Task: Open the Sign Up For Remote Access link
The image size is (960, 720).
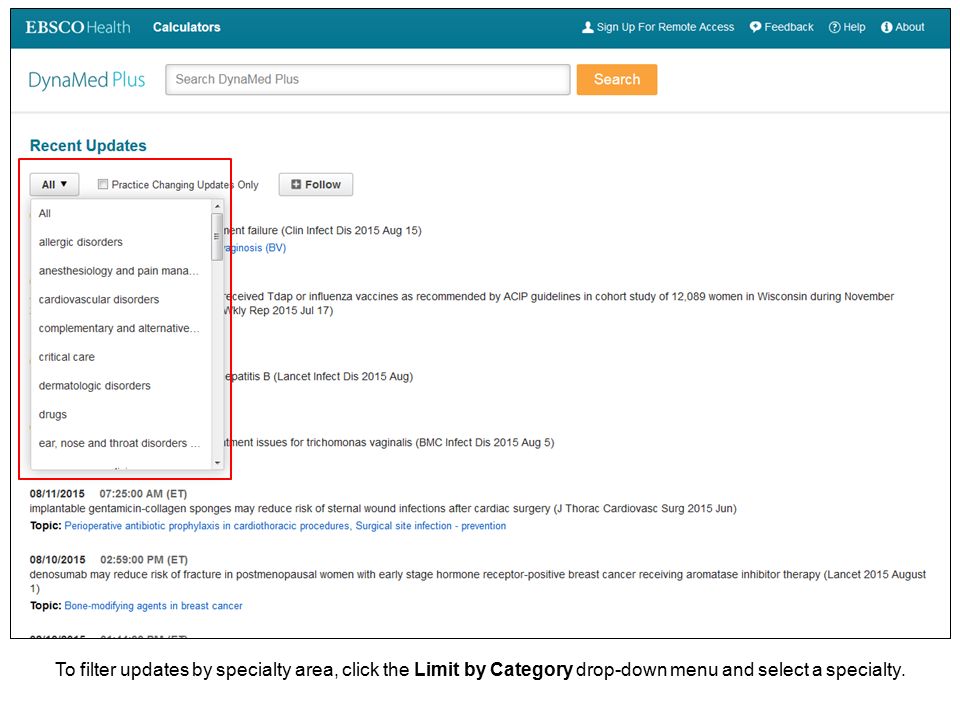Action: (x=665, y=27)
